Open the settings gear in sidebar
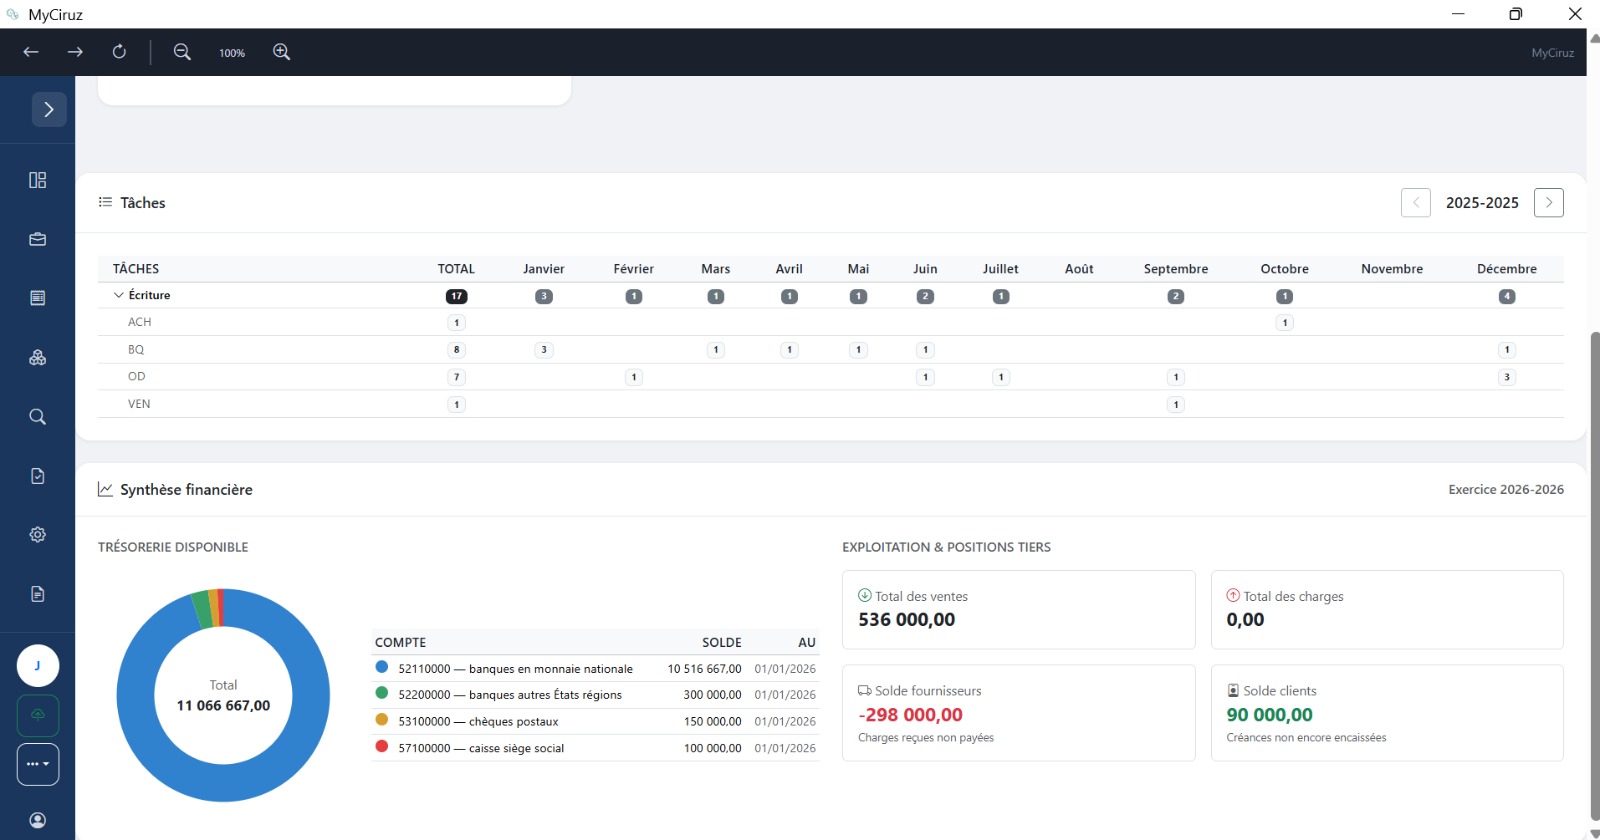This screenshot has height=840, width=1600. [x=38, y=535]
